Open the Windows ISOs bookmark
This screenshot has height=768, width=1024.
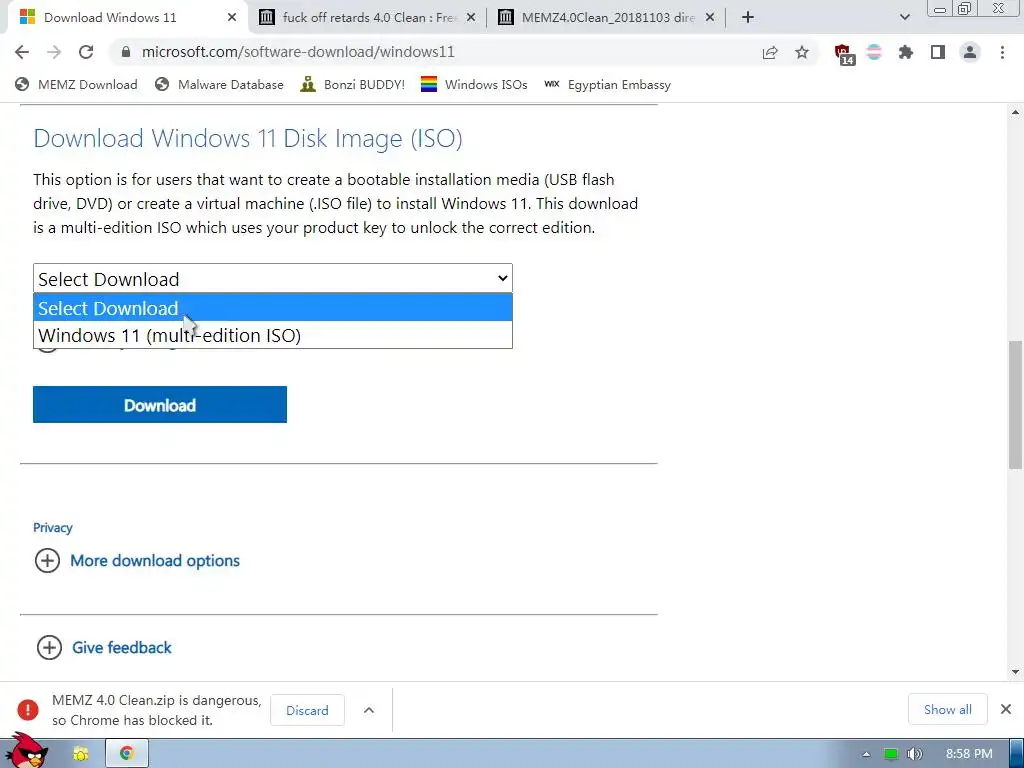473,84
